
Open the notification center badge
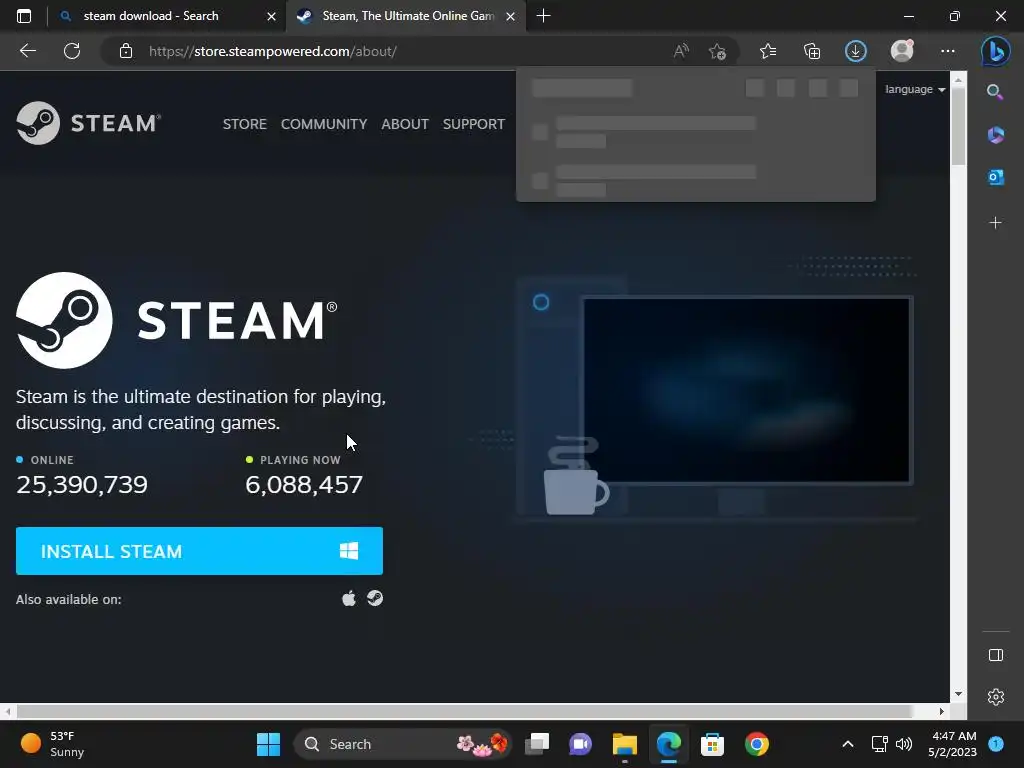[996, 744]
